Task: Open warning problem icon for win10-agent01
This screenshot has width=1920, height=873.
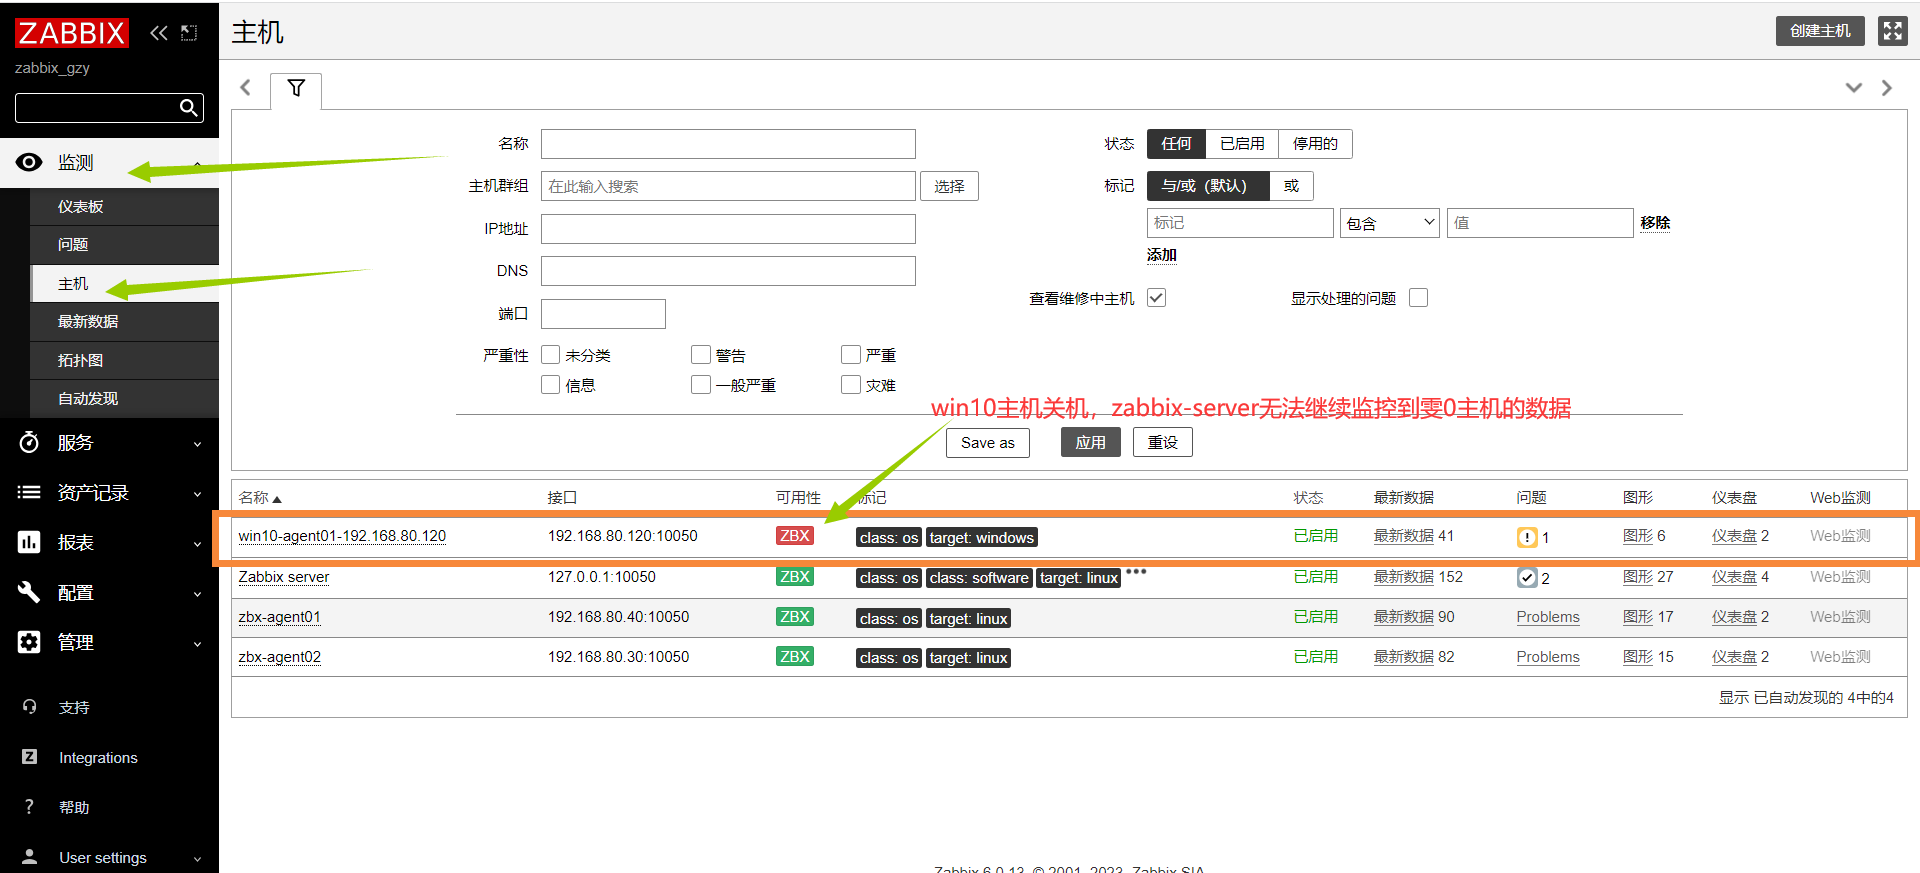Action: tap(1527, 538)
